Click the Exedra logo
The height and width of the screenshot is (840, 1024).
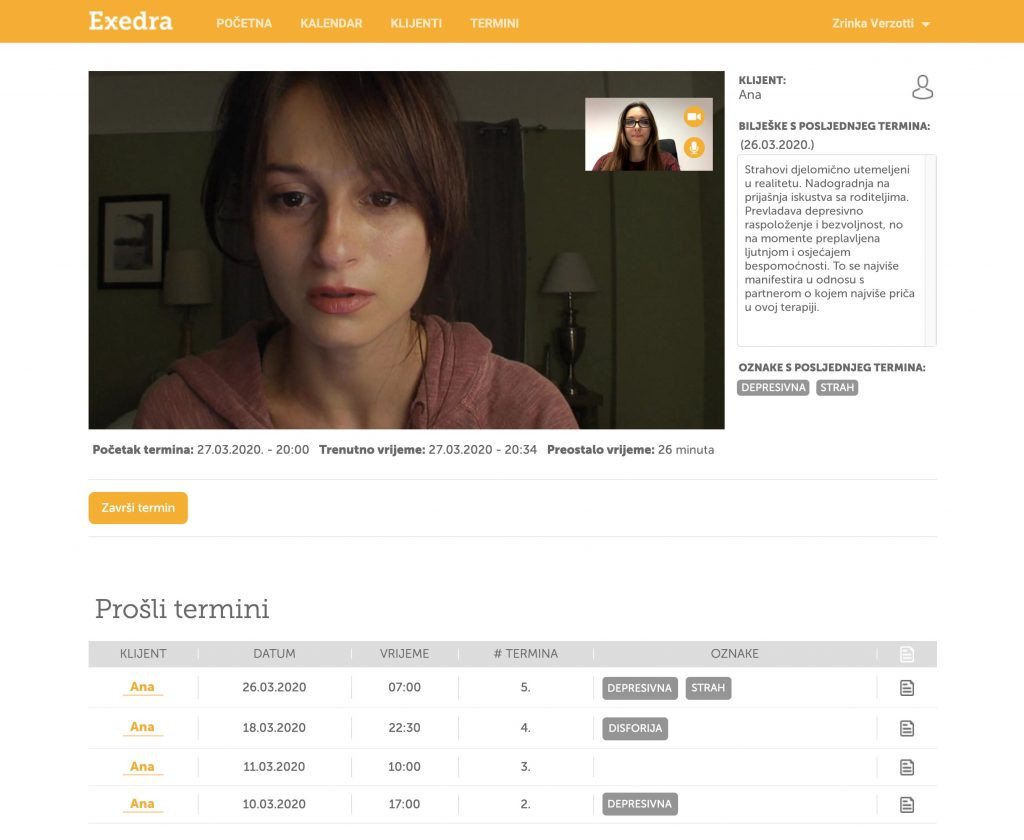[x=131, y=21]
